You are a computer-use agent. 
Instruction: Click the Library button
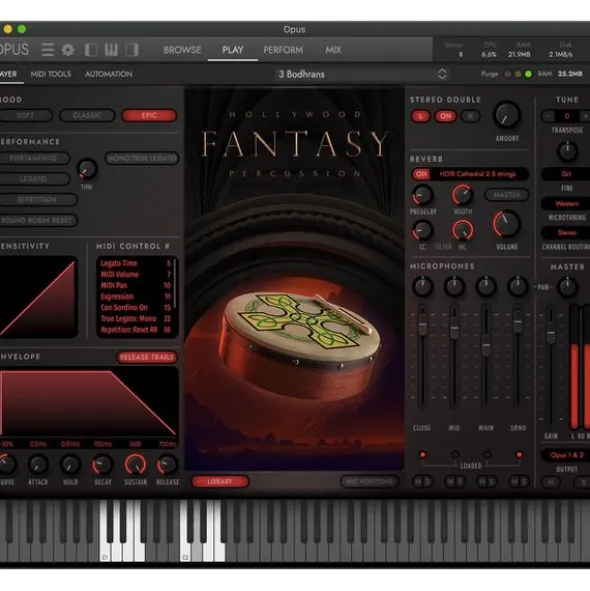click(220, 481)
